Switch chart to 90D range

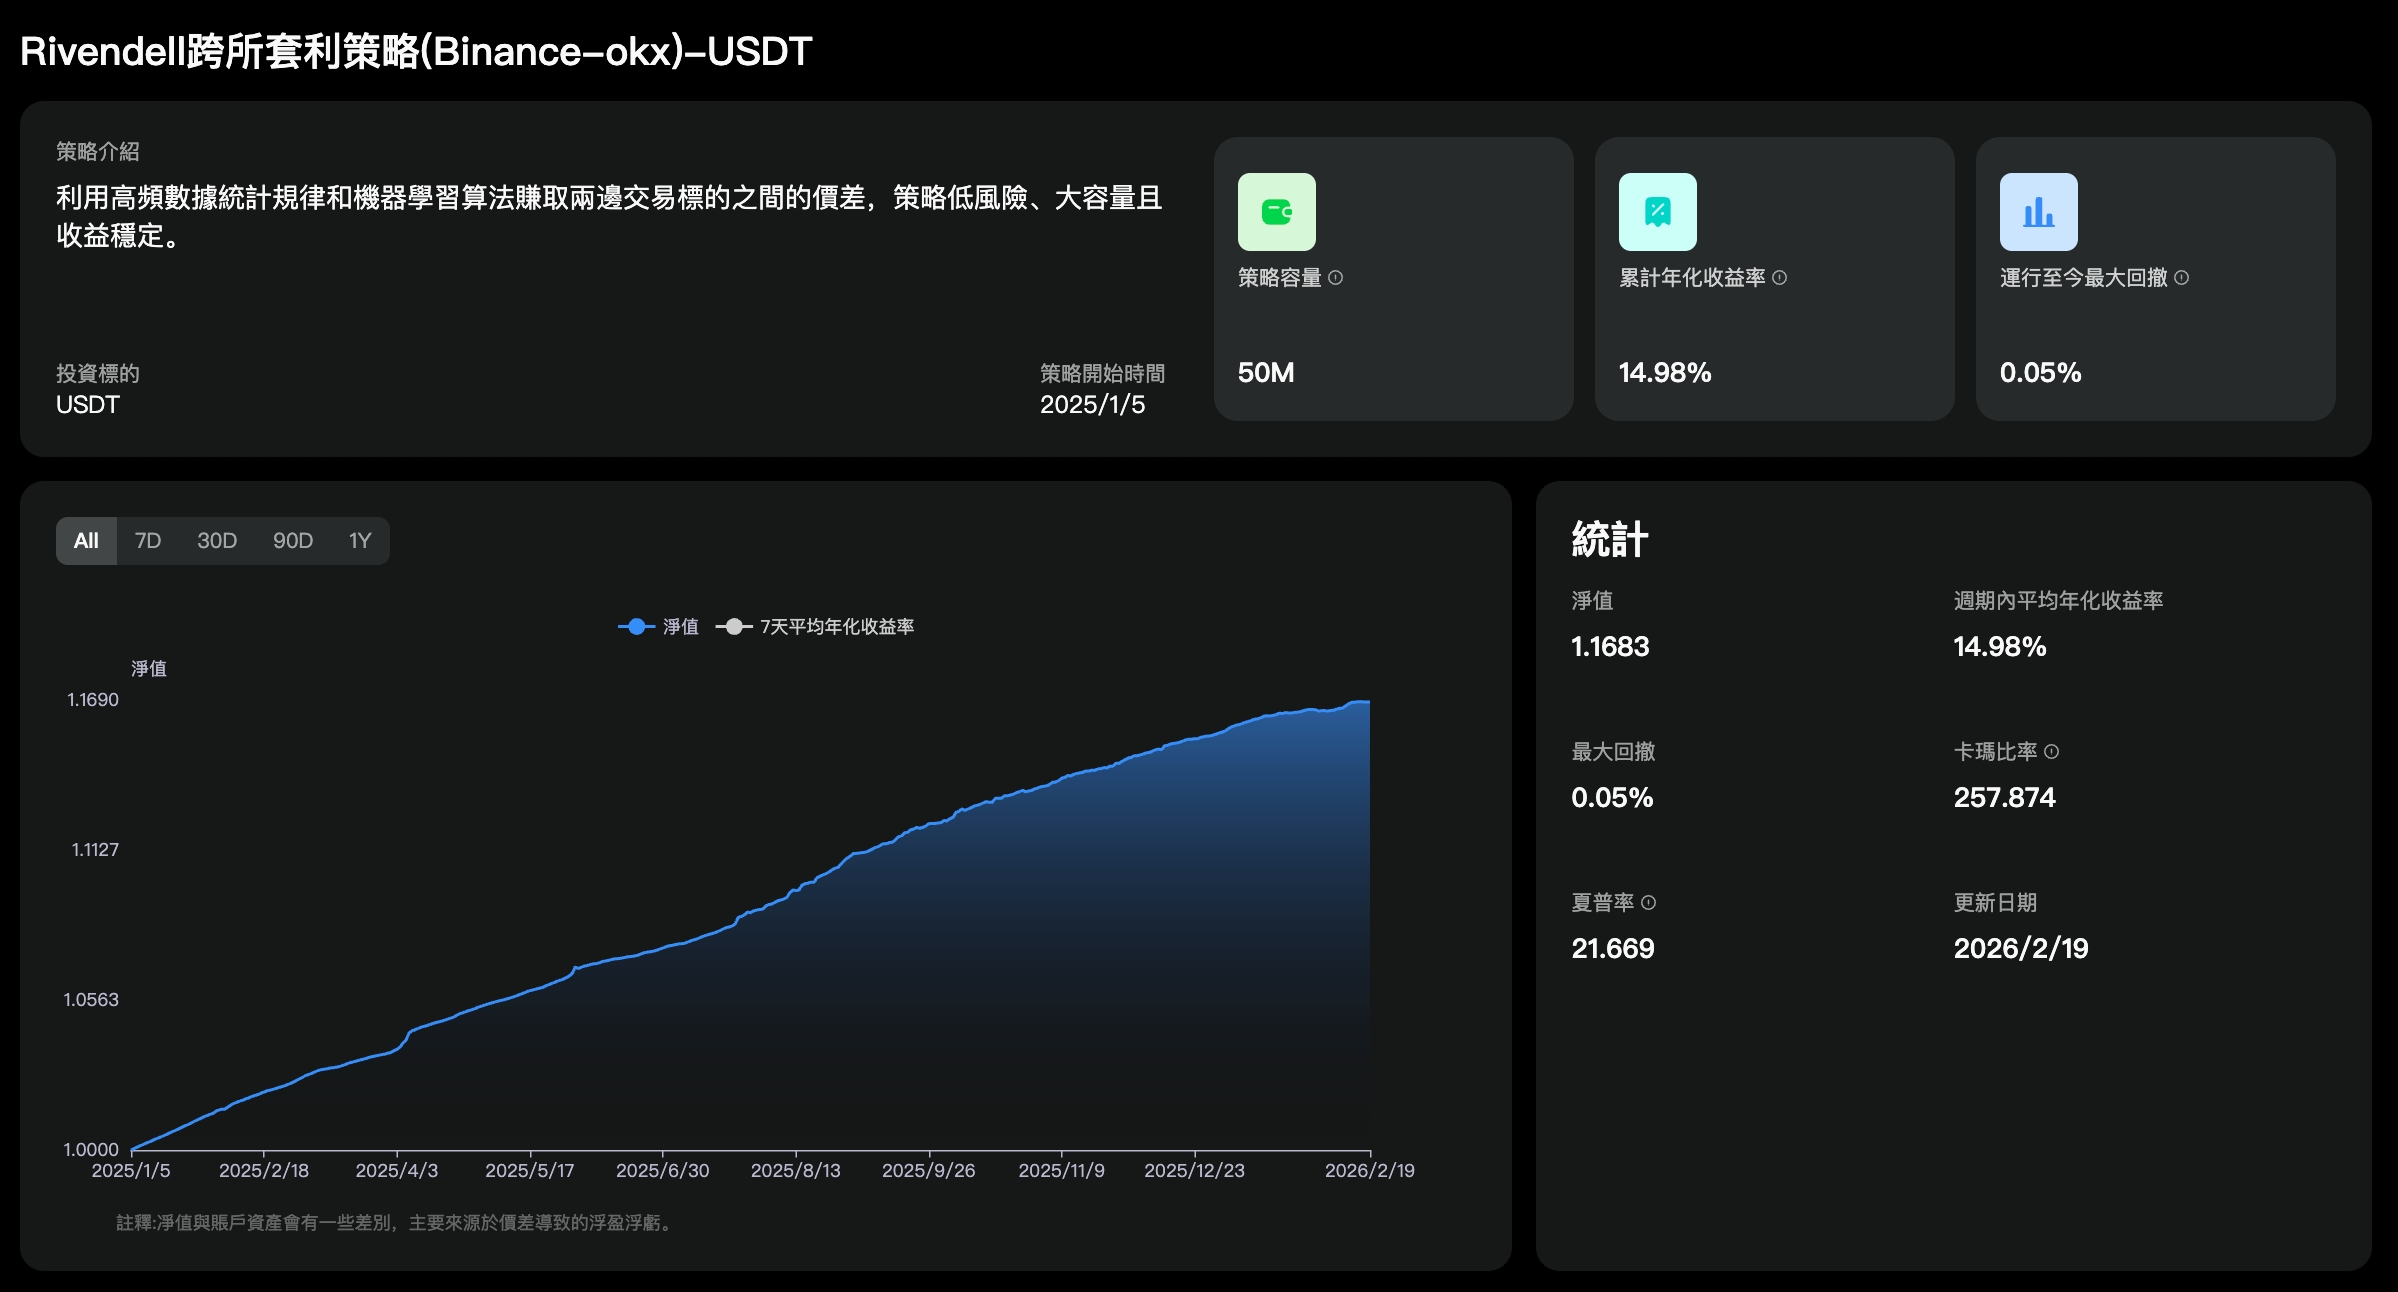(x=293, y=541)
